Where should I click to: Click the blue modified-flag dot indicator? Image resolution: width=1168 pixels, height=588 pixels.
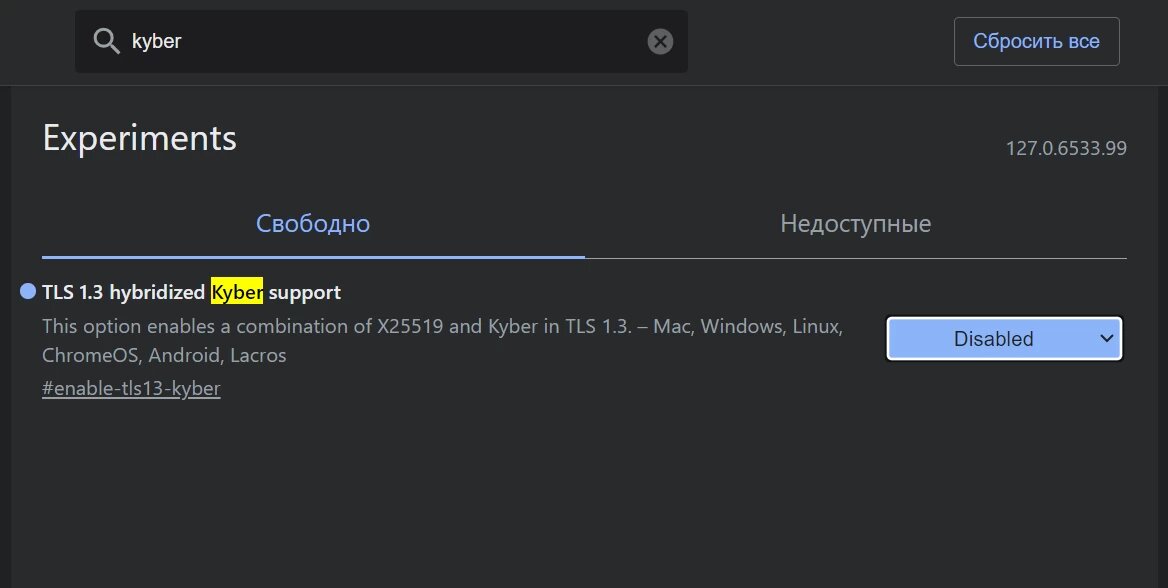click(28, 291)
